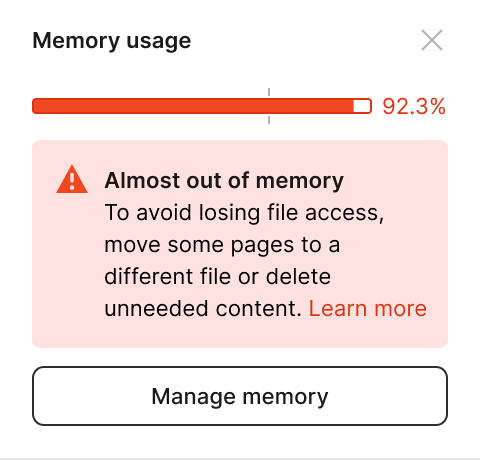This screenshot has height=460, width=480.
Task: Click the word 'more' in Learn more
Action: tap(400, 308)
